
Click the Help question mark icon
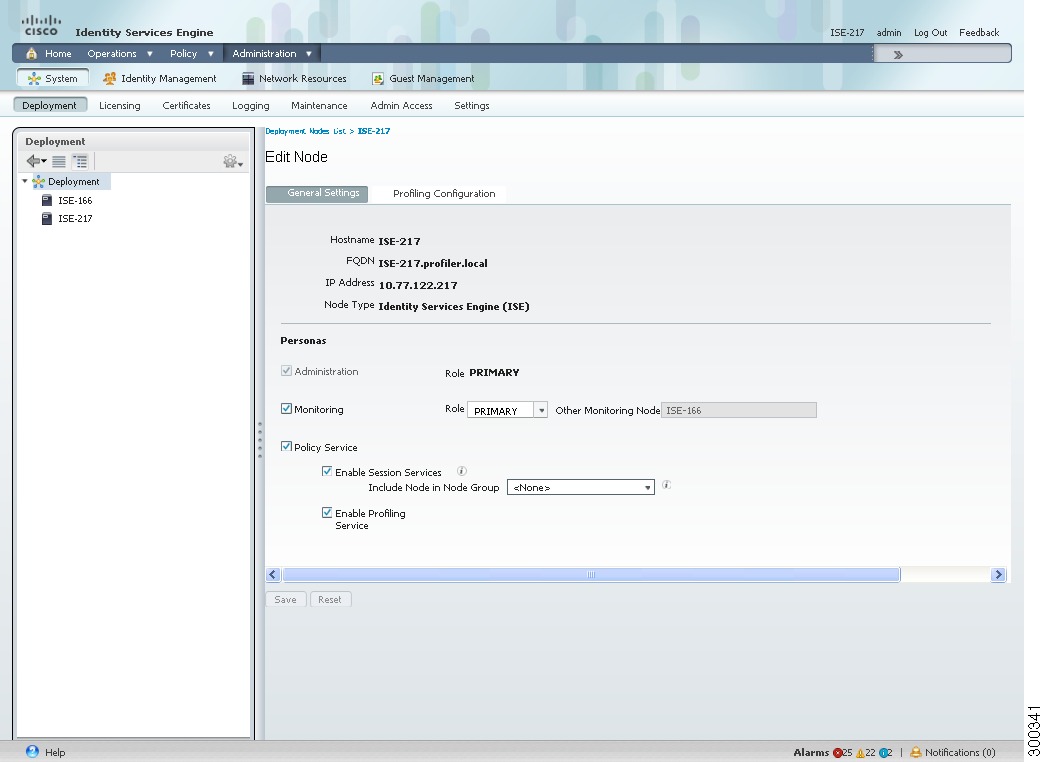tap(32, 751)
